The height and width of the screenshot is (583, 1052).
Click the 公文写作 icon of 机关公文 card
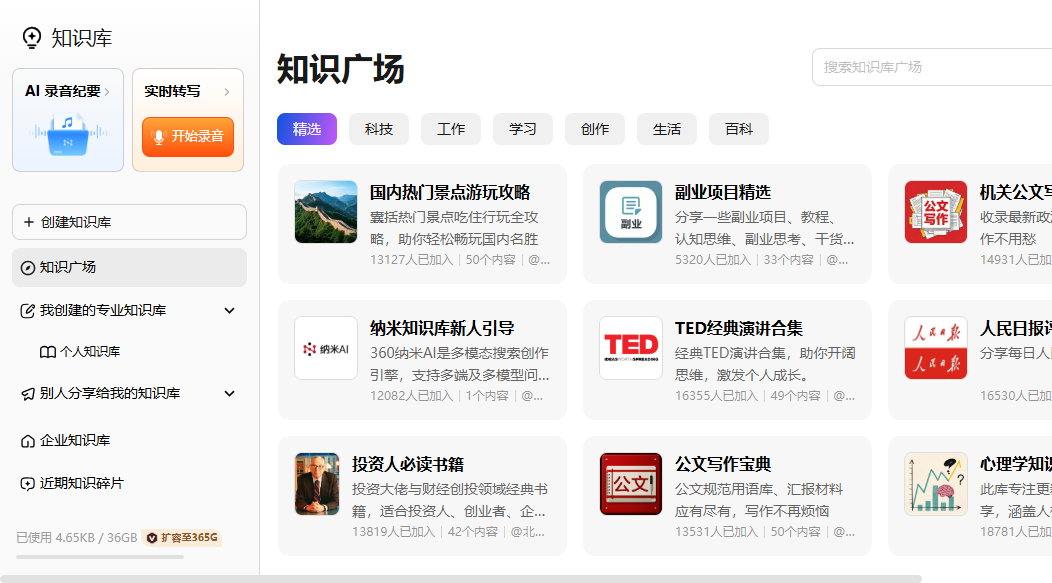coord(936,212)
